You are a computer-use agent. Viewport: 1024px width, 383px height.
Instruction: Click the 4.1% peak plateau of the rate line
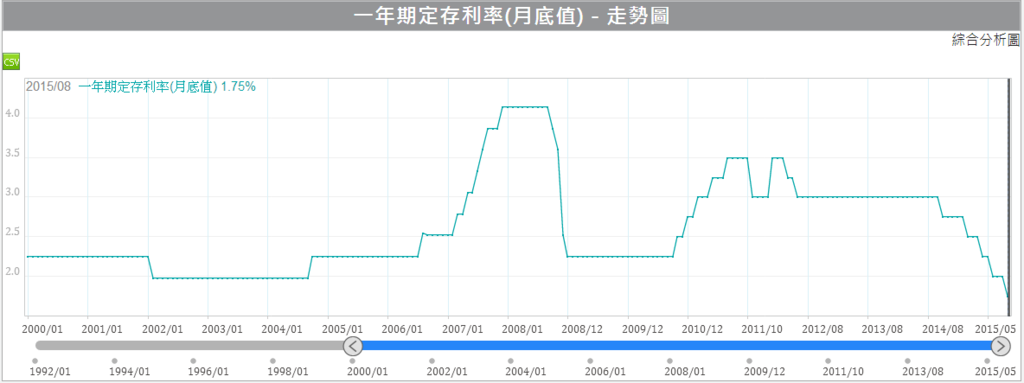click(x=524, y=107)
